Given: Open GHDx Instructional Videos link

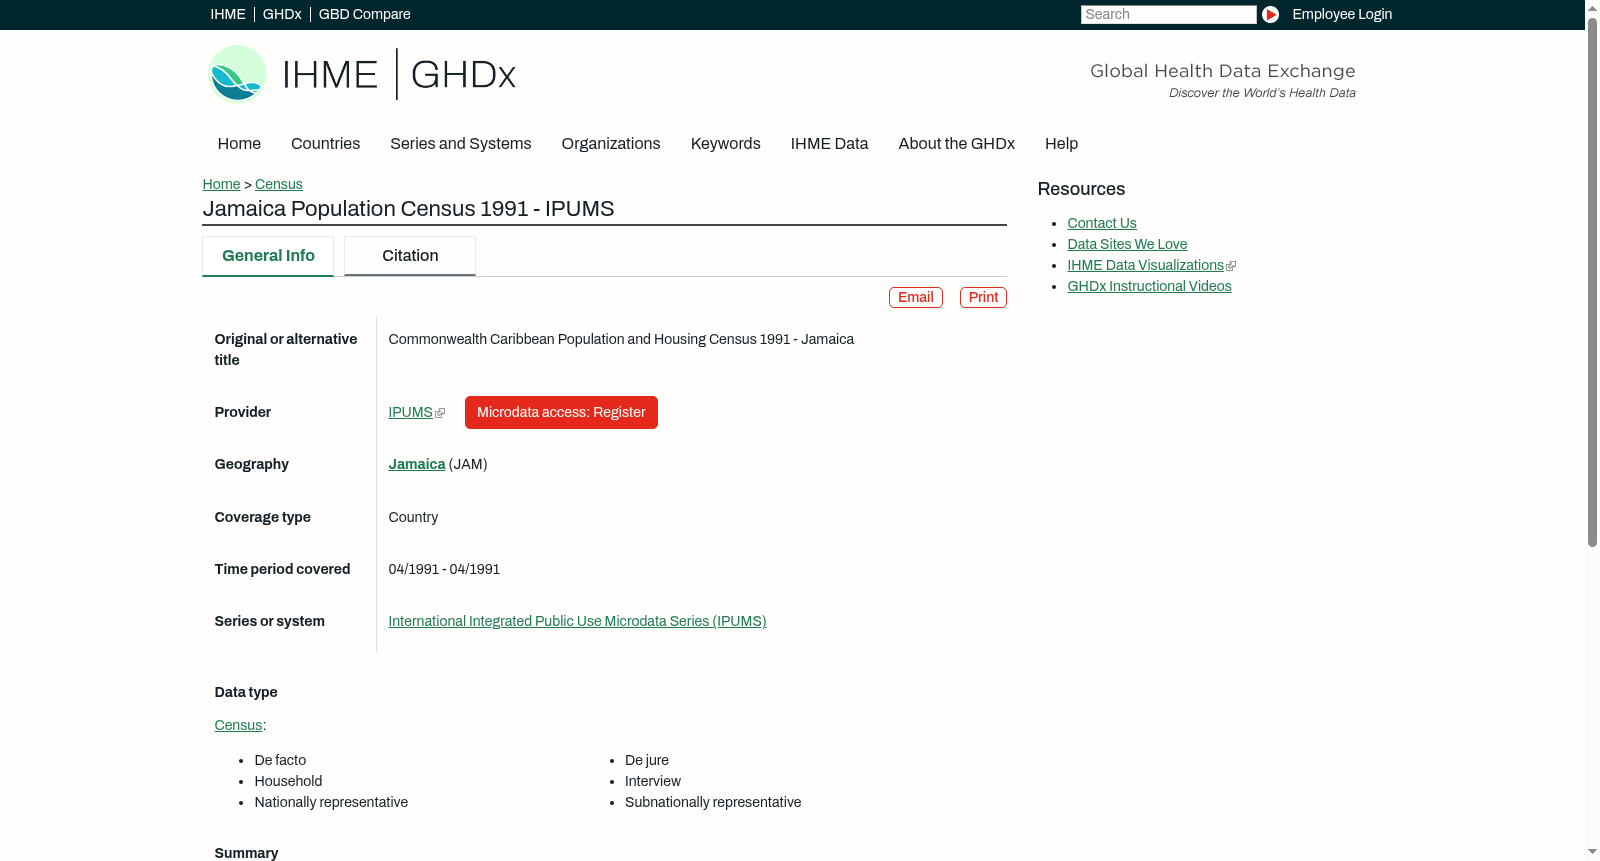Looking at the screenshot, I should 1149,286.
